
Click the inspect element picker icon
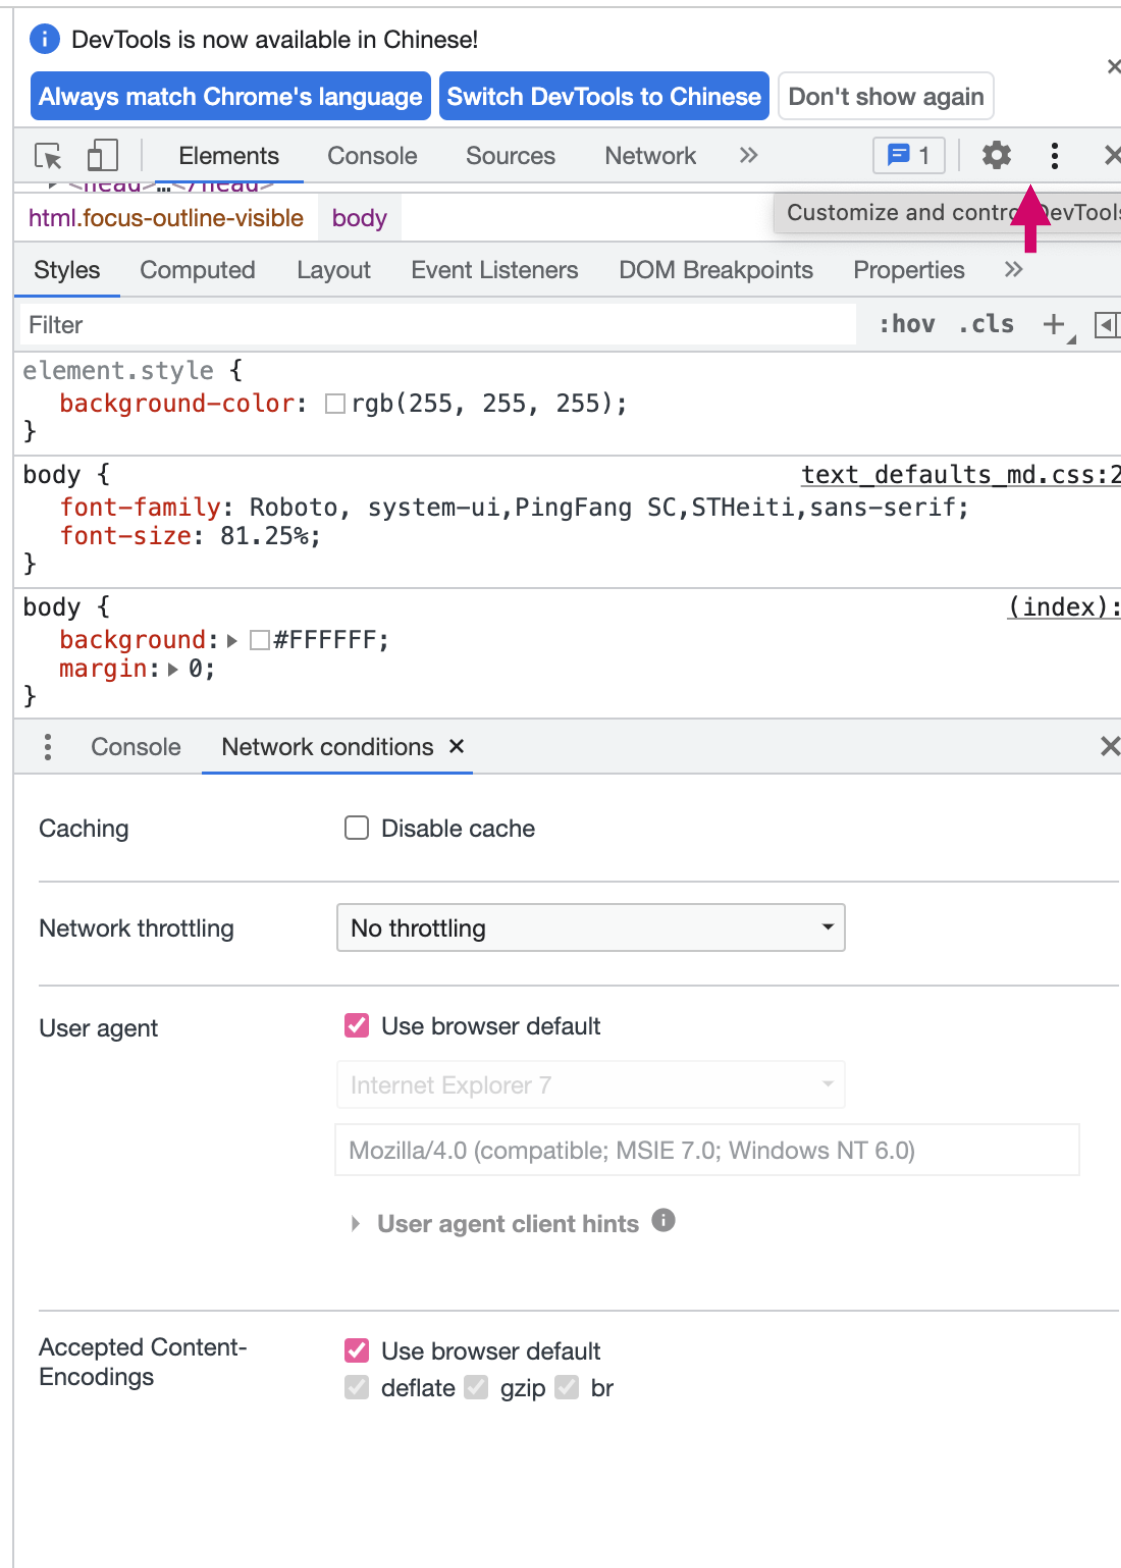(x=48, y=156)
